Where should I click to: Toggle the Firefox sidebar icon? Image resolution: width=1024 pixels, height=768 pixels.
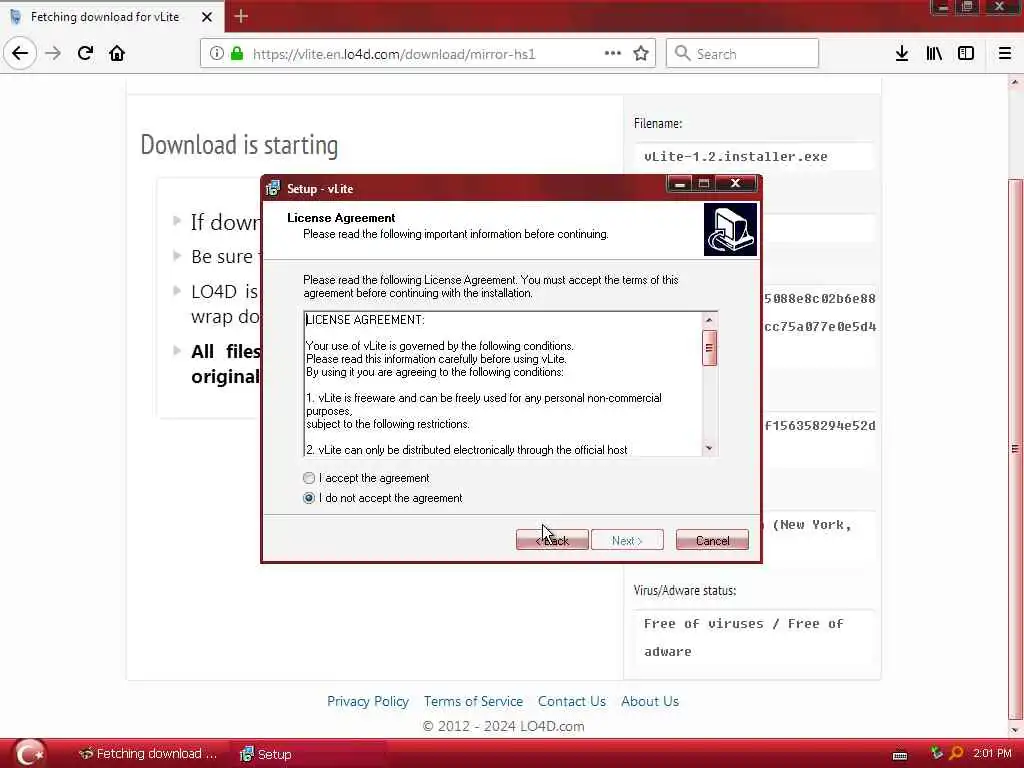966,54
